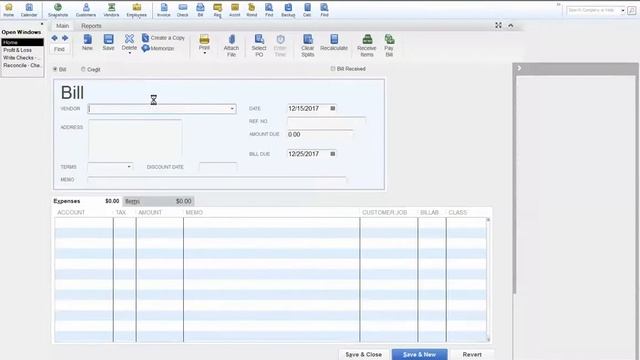Toggle the Bill Received checkbox
Viewport: 640px width, 360px height.
tap(333, 69)
